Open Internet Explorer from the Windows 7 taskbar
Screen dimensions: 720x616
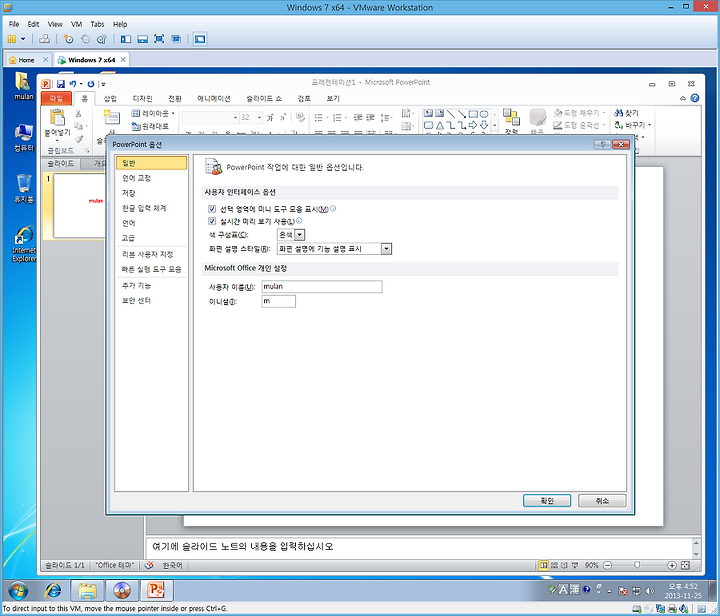(53, 590)
